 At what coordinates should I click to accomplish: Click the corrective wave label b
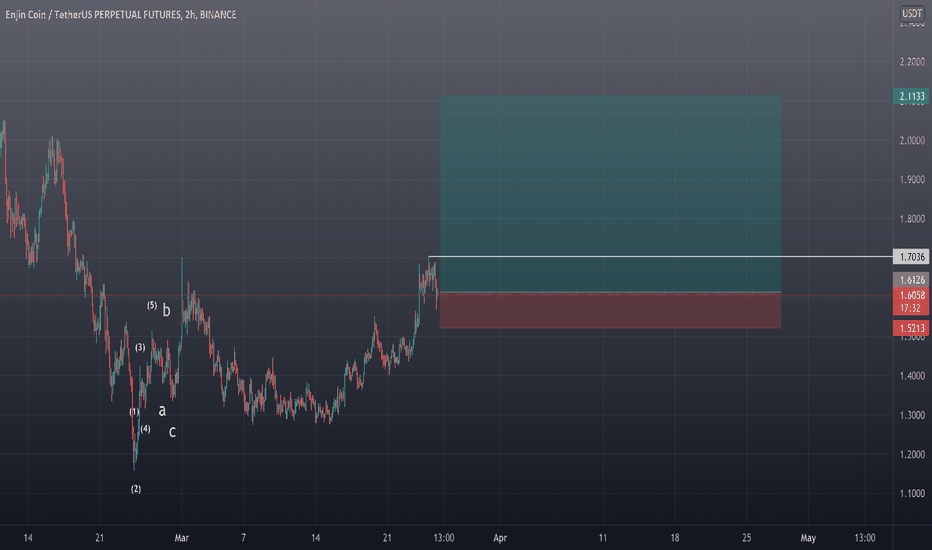tap(166, 310)
